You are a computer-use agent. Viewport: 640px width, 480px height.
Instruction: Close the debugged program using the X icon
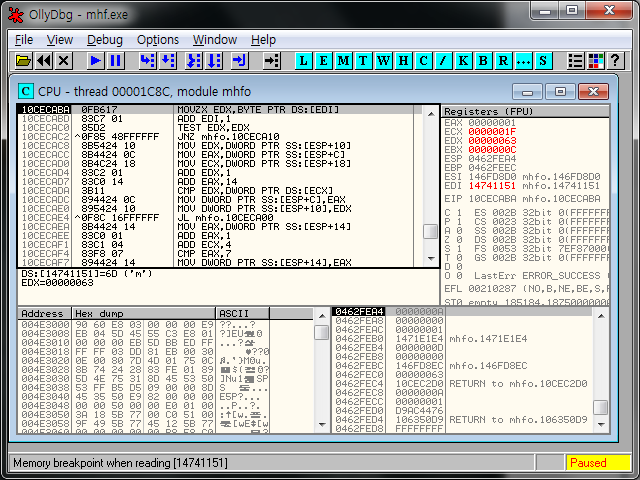pyautogui.click(x=63, y=61)
